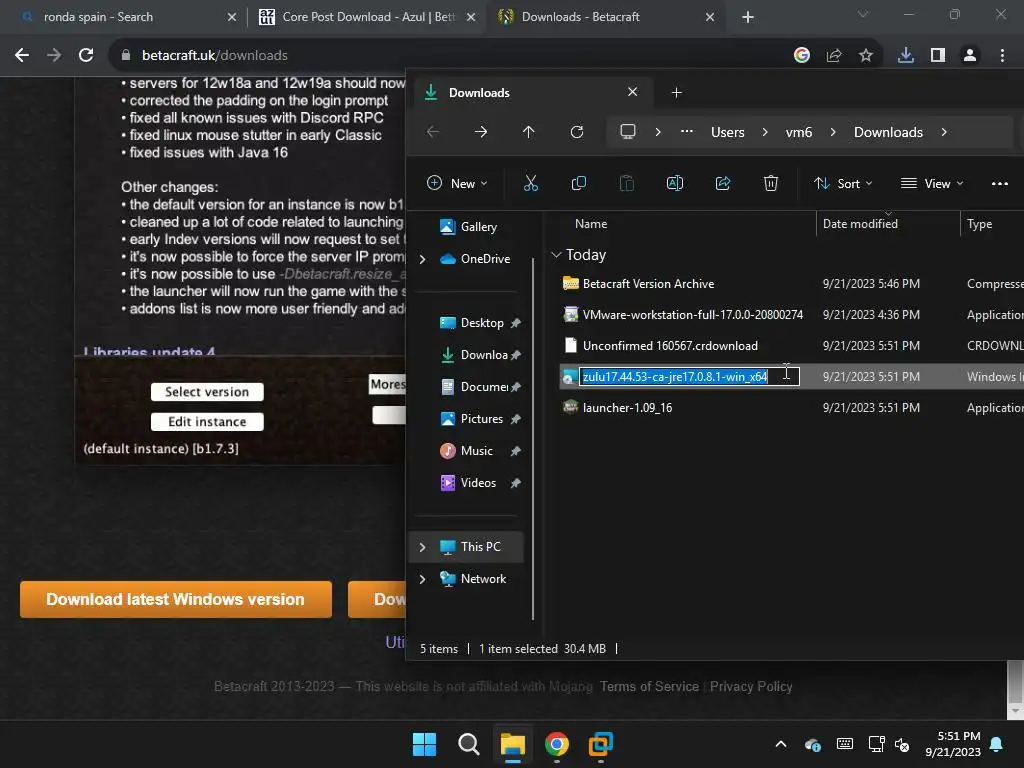Open notification bell in system tray
This screenshot has width=1024, height=768.
[x=996, y=744]
